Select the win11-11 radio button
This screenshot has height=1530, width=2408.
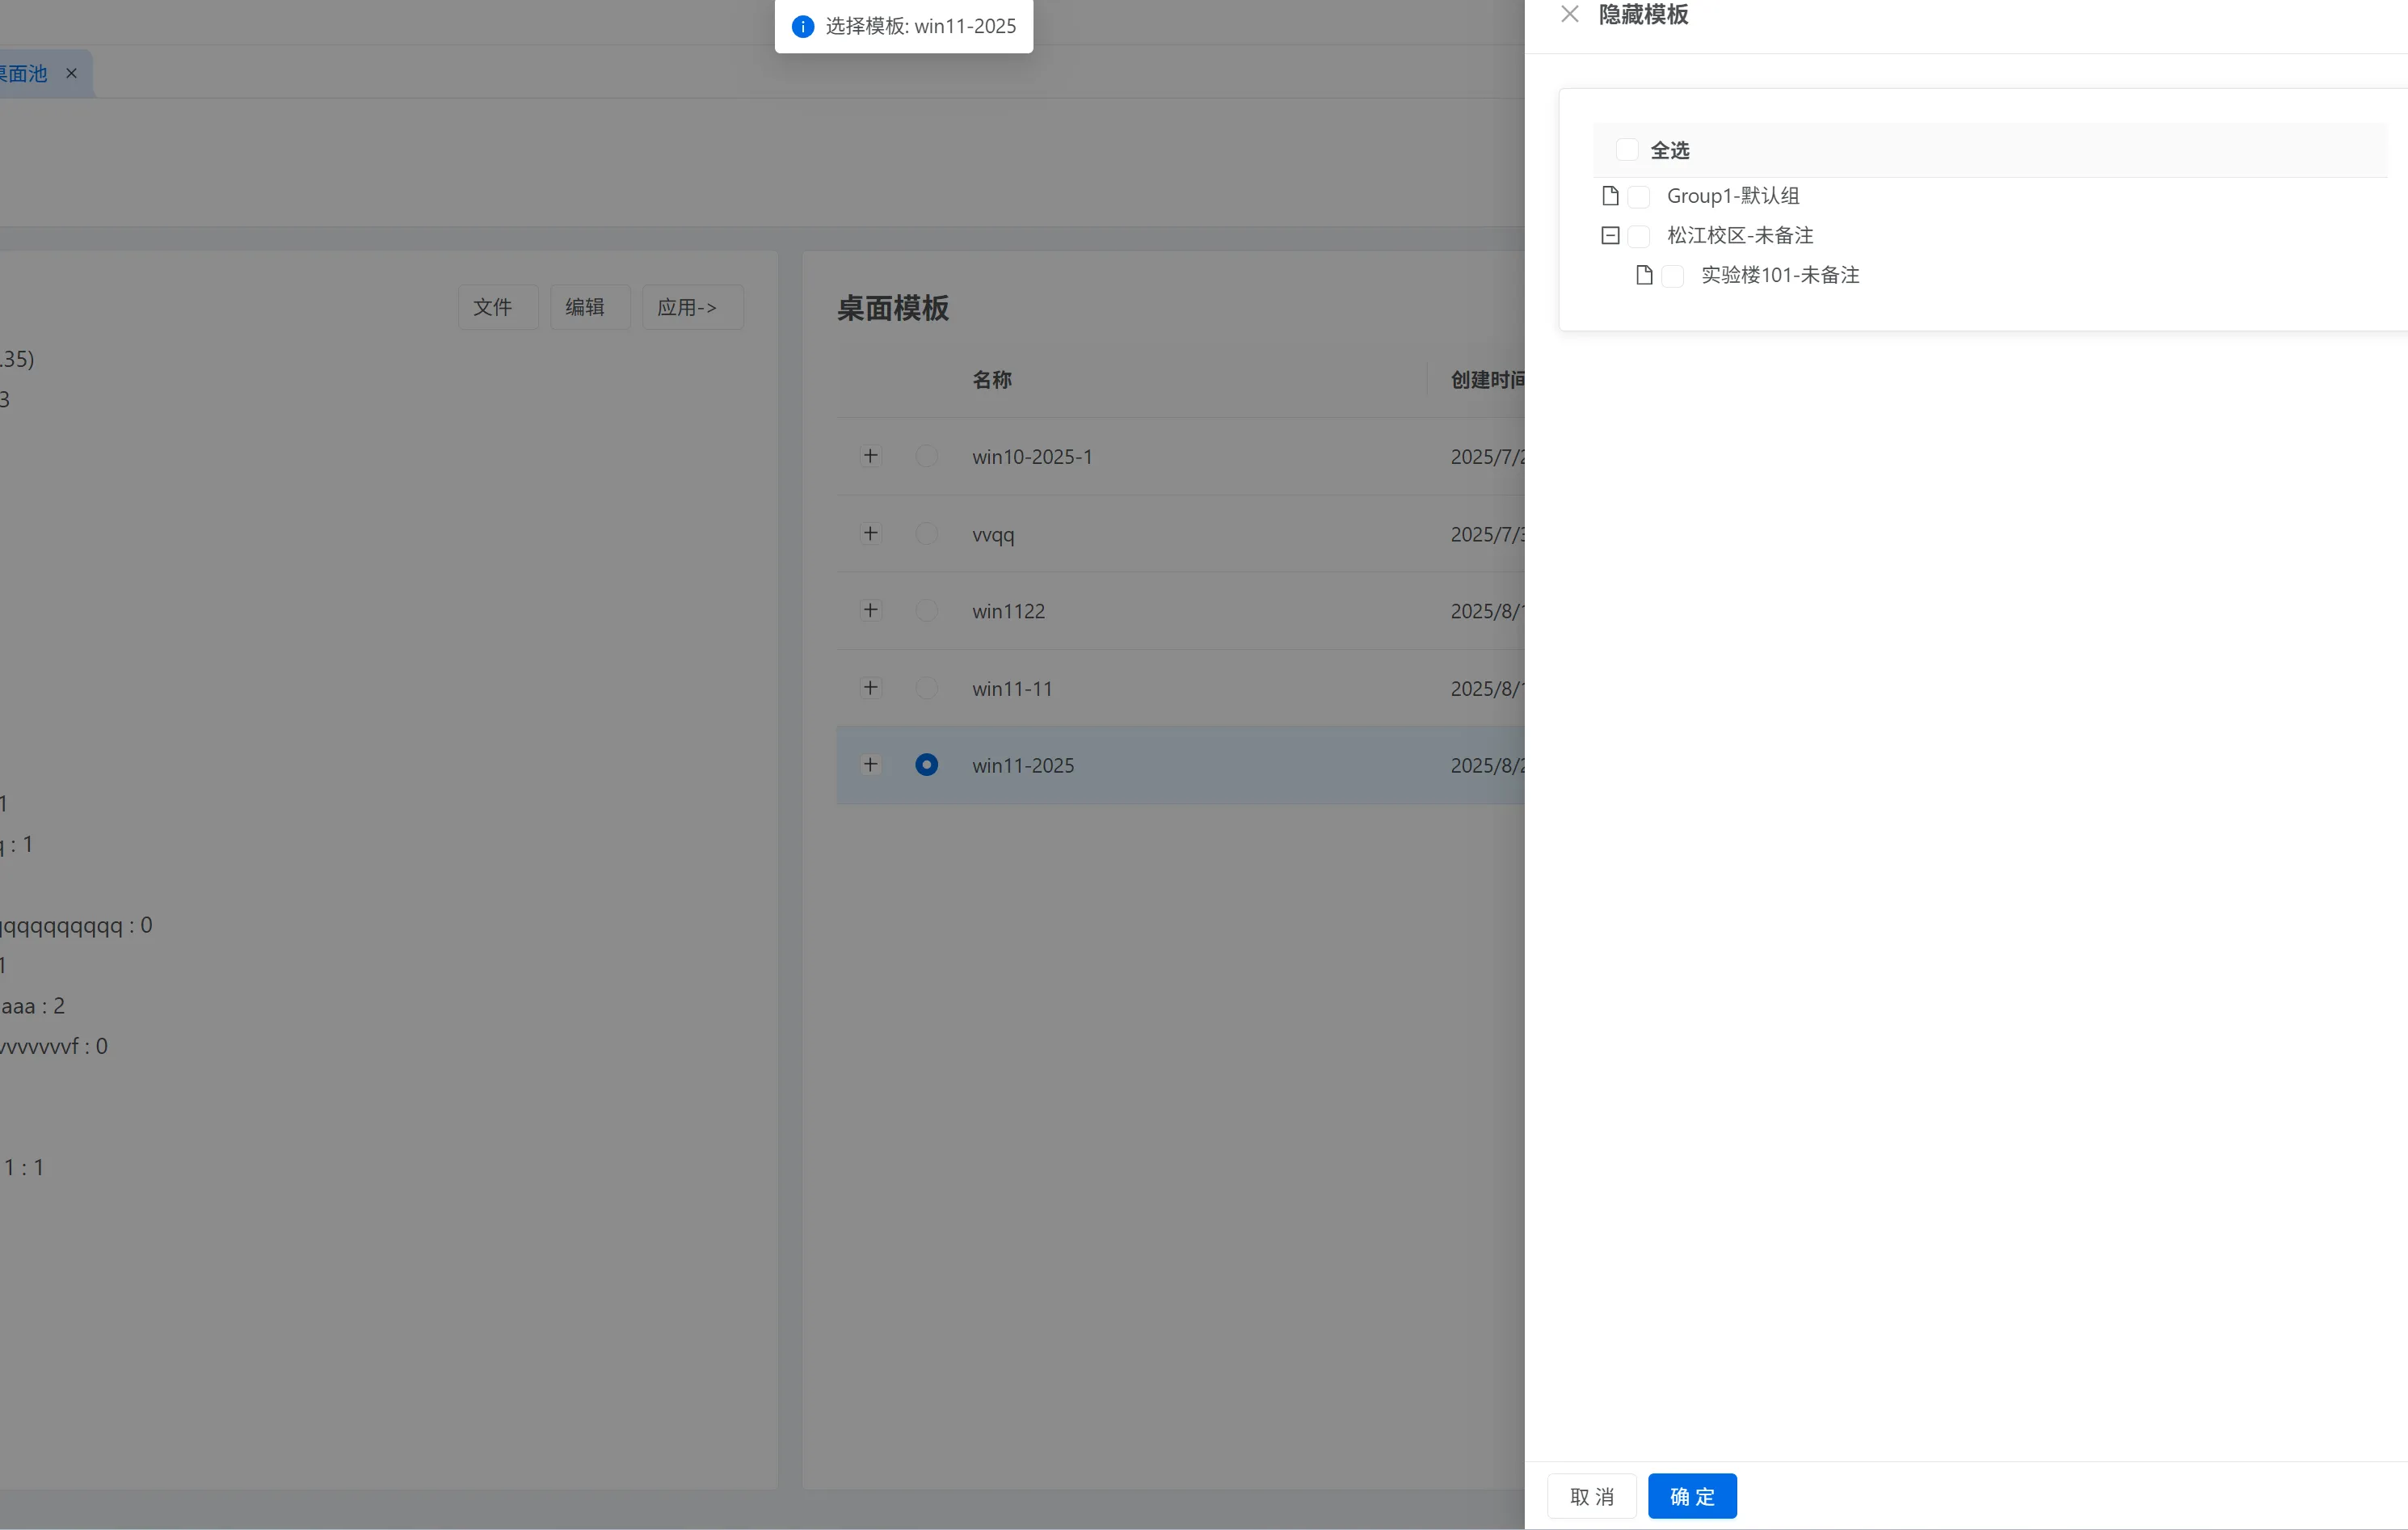pyautogui.click(x=926, y=687)
